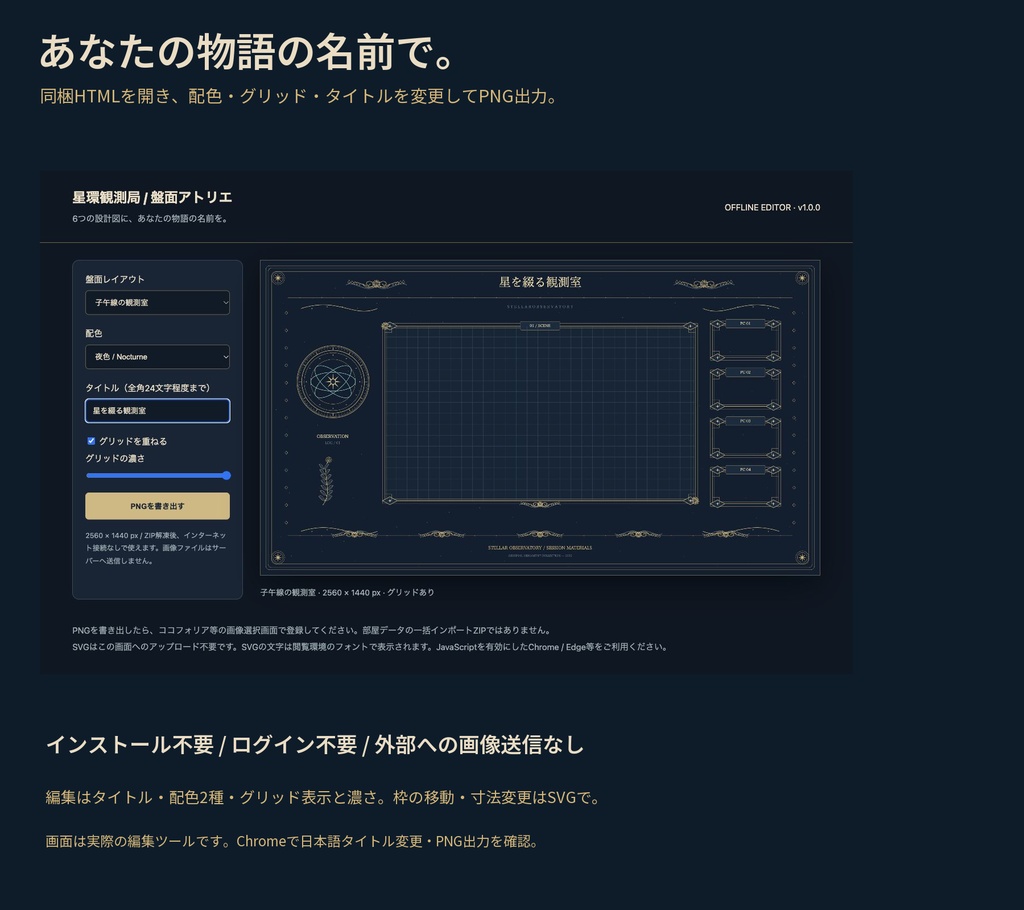Open the 配色 dropdown showing 夜色 / Nocturne
1024x910 pixels.
[157, 357]
